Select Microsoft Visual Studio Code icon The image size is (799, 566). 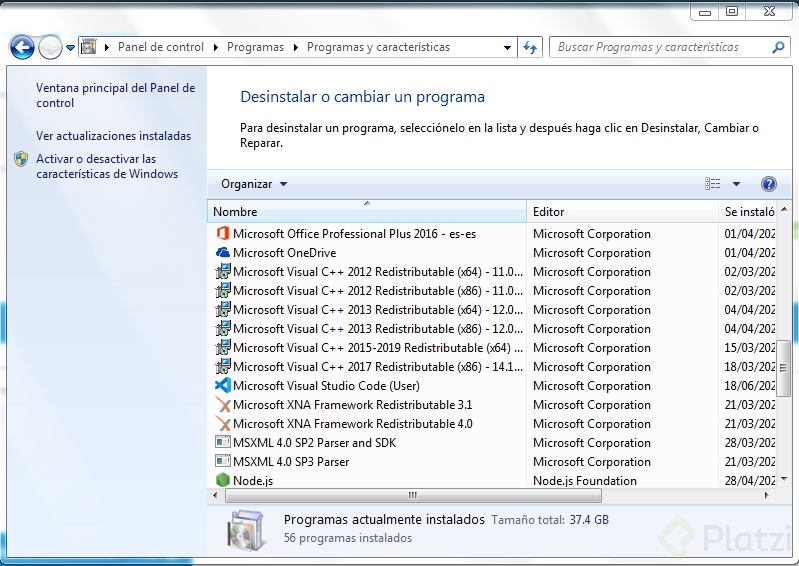(x=223, y=385)
